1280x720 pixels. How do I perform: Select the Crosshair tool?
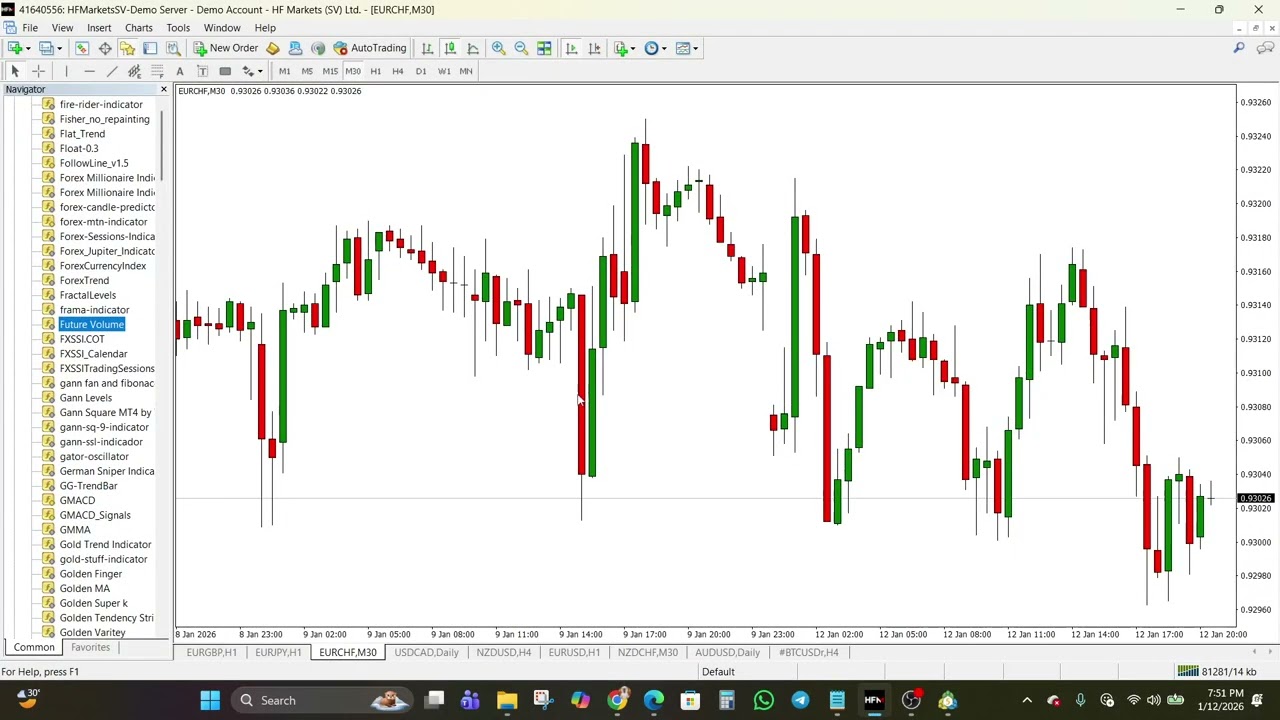[x=38, y=71]
